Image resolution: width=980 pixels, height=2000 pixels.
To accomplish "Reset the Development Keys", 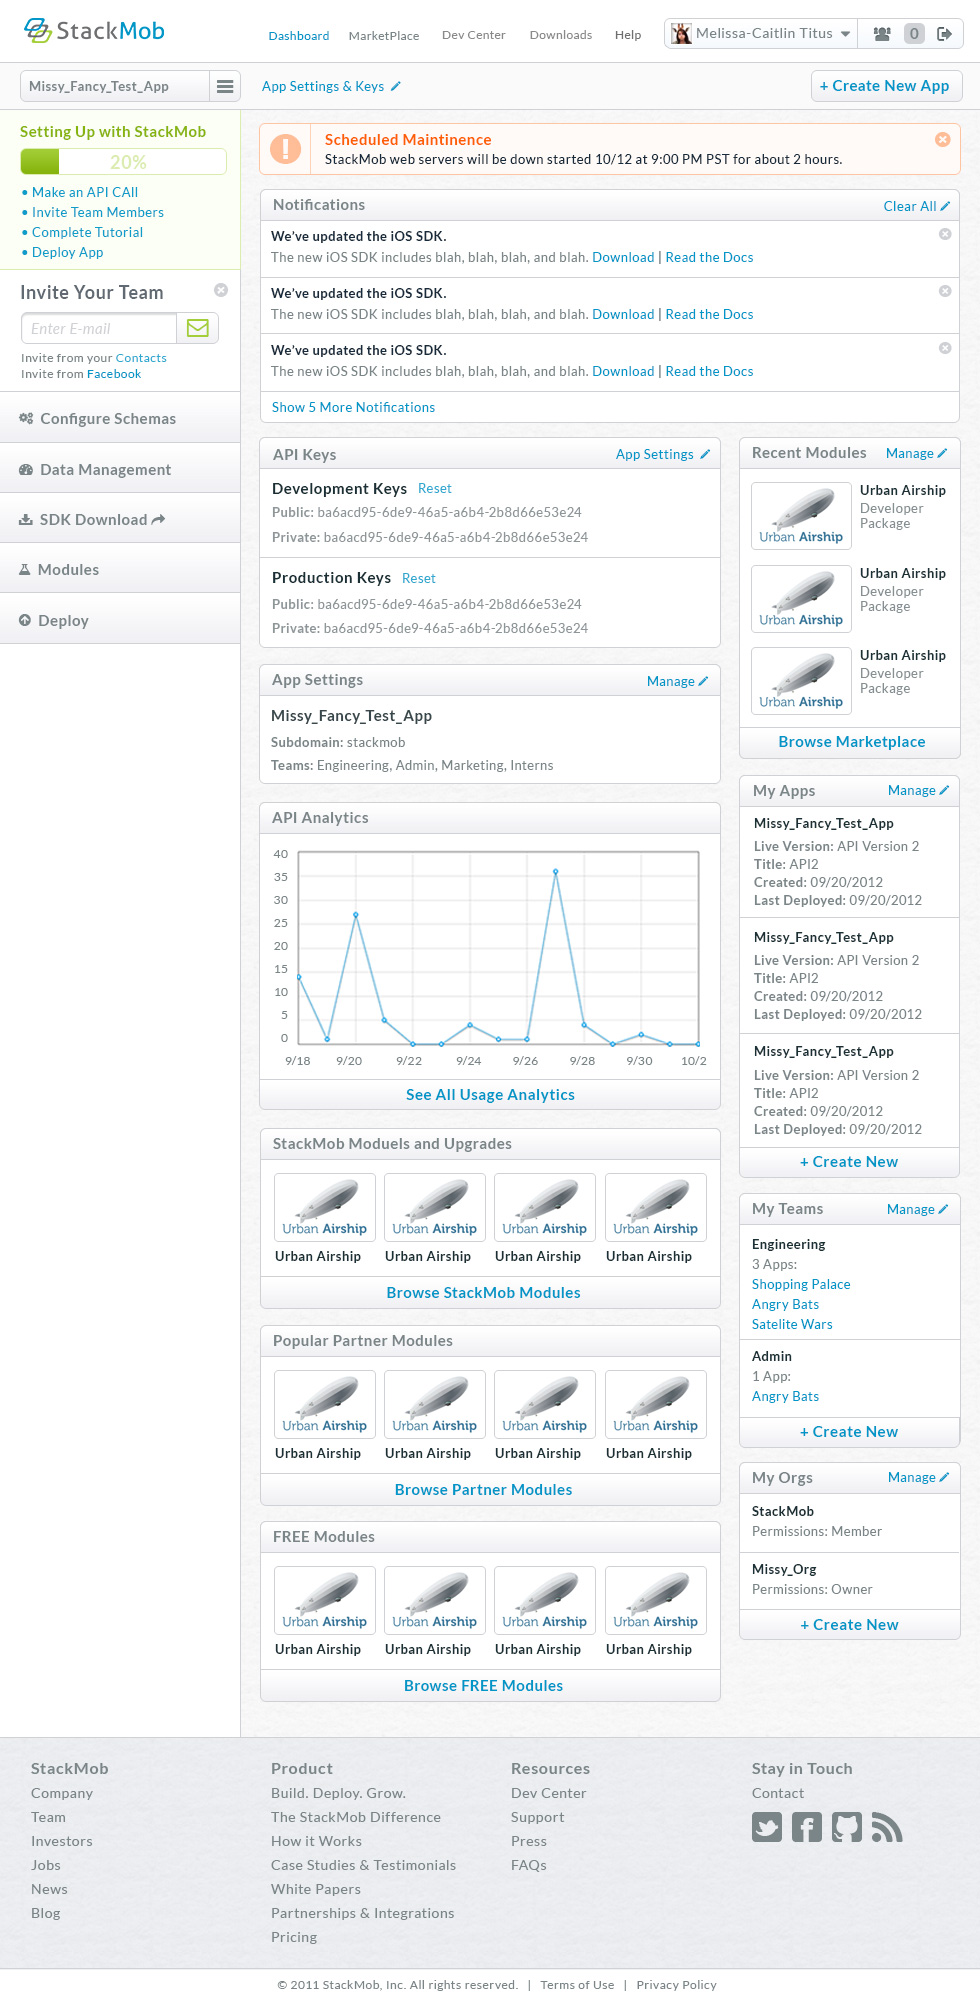I will point(435,488).
